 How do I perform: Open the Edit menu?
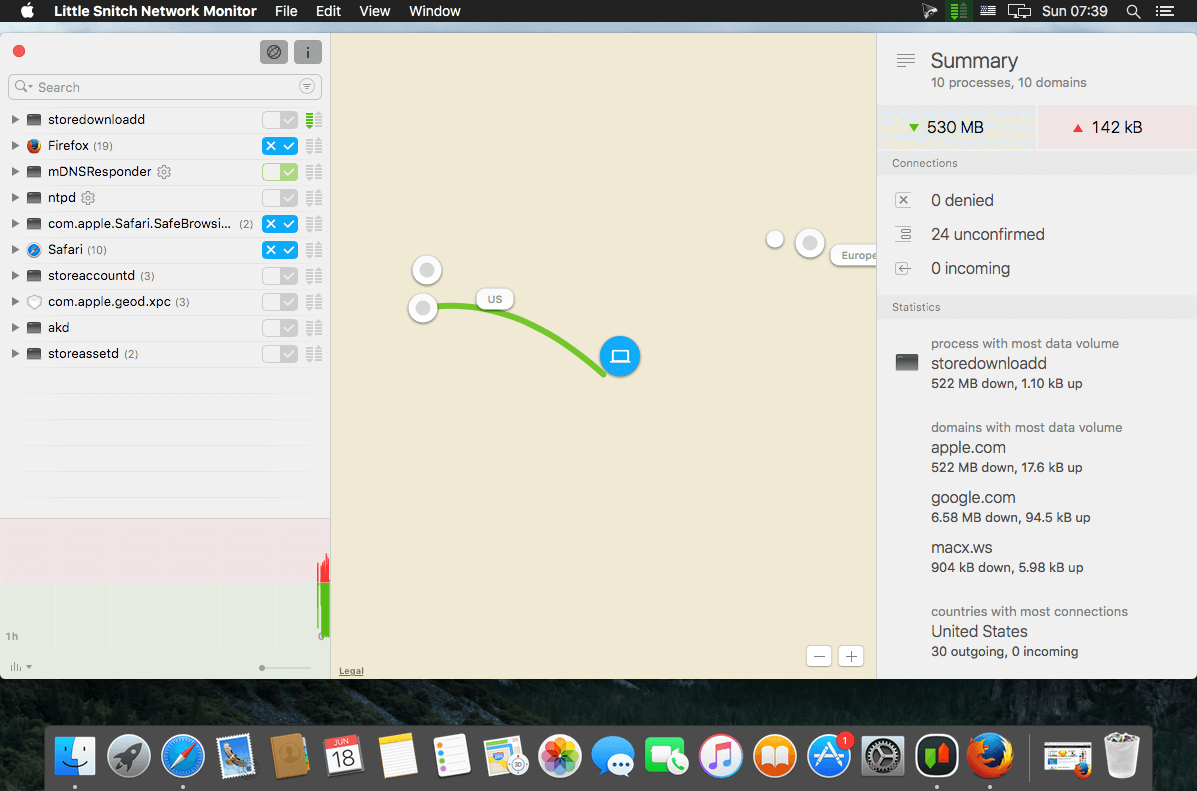328,11
